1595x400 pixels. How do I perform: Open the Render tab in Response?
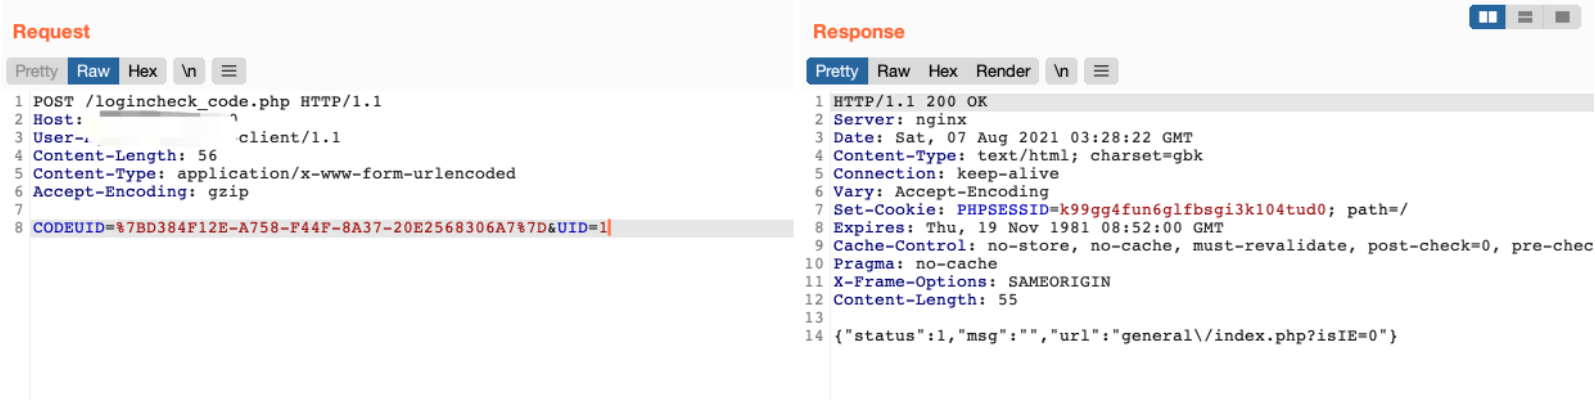coord(1002,71)
